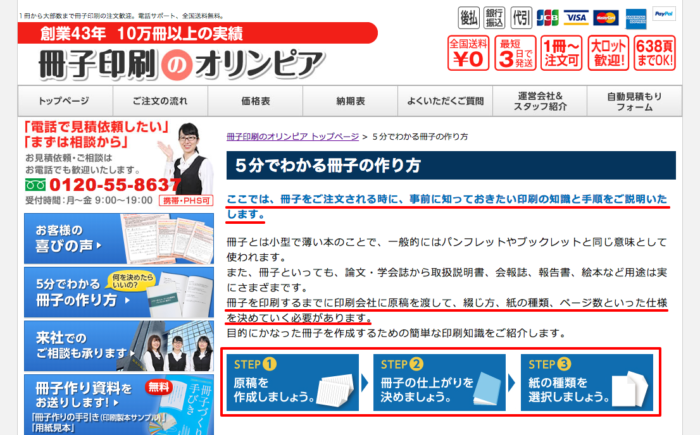Click the phone number 0120-55-8637

[x=115, y=184]
